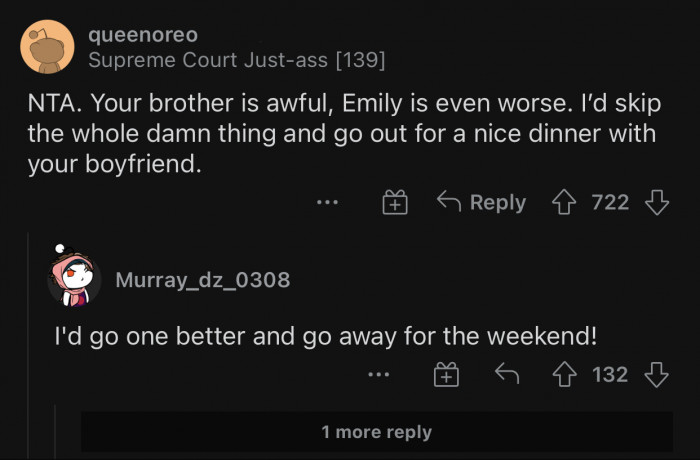Viewport: 700px width, 460px height.
Task: Open more options for queenoreo's comment
Action: [327, 203]
